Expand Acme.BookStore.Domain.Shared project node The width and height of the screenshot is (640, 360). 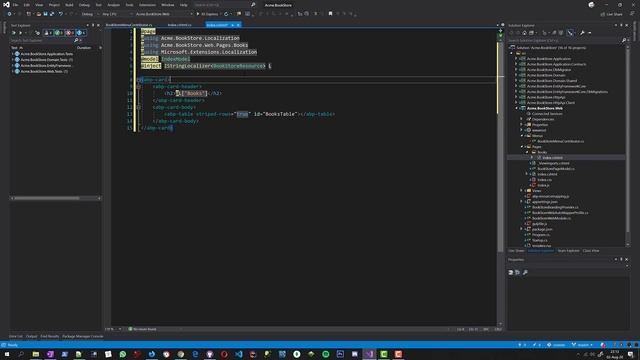(x=516, y=81)
